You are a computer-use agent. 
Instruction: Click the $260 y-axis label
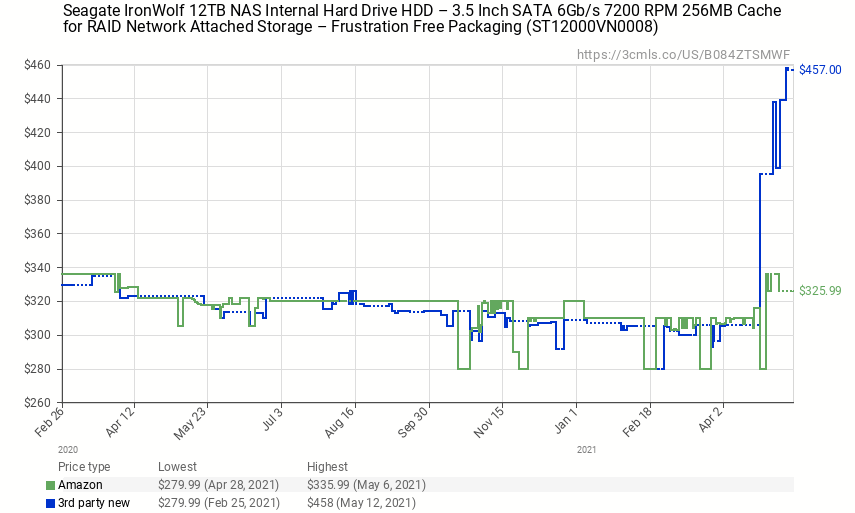(x=38, y=403)
